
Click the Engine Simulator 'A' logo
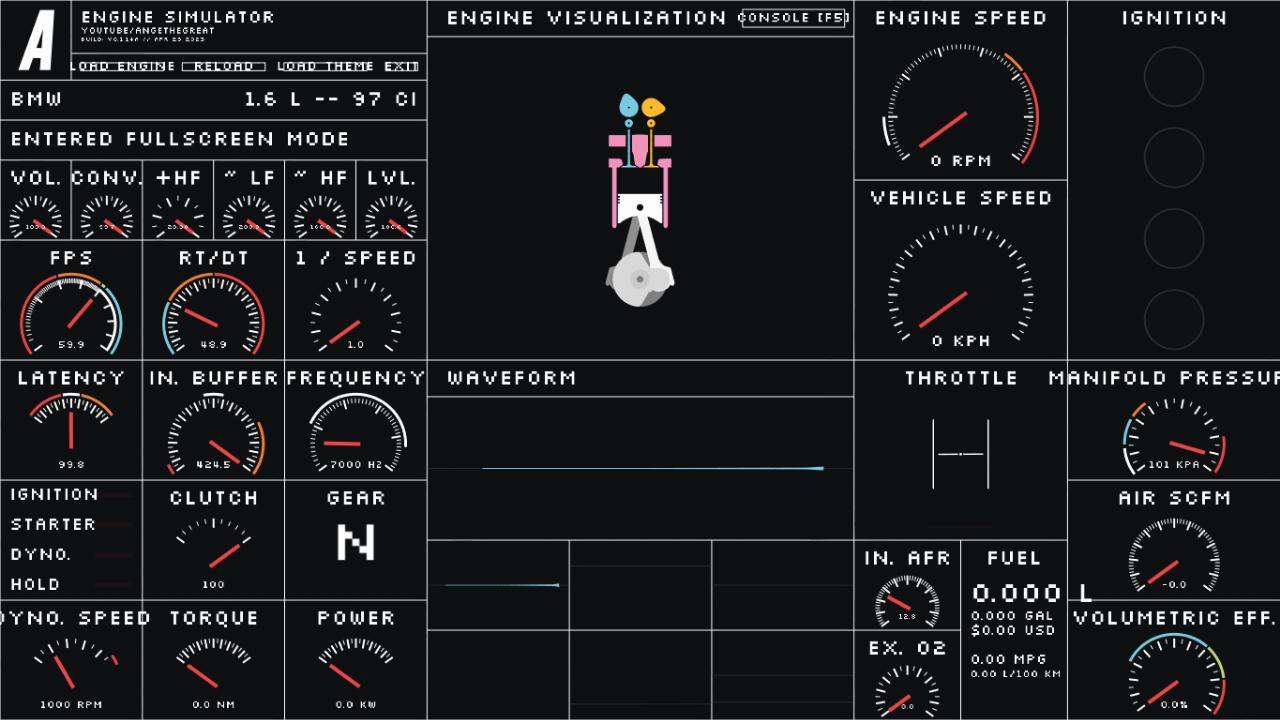pyautogui.click(x=36, y=41)
